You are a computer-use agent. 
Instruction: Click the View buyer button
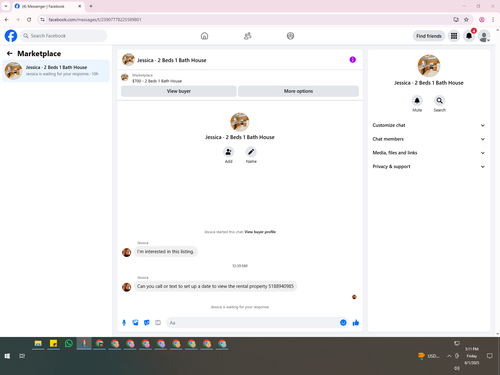pyautogui.click(x=179, y=91)
